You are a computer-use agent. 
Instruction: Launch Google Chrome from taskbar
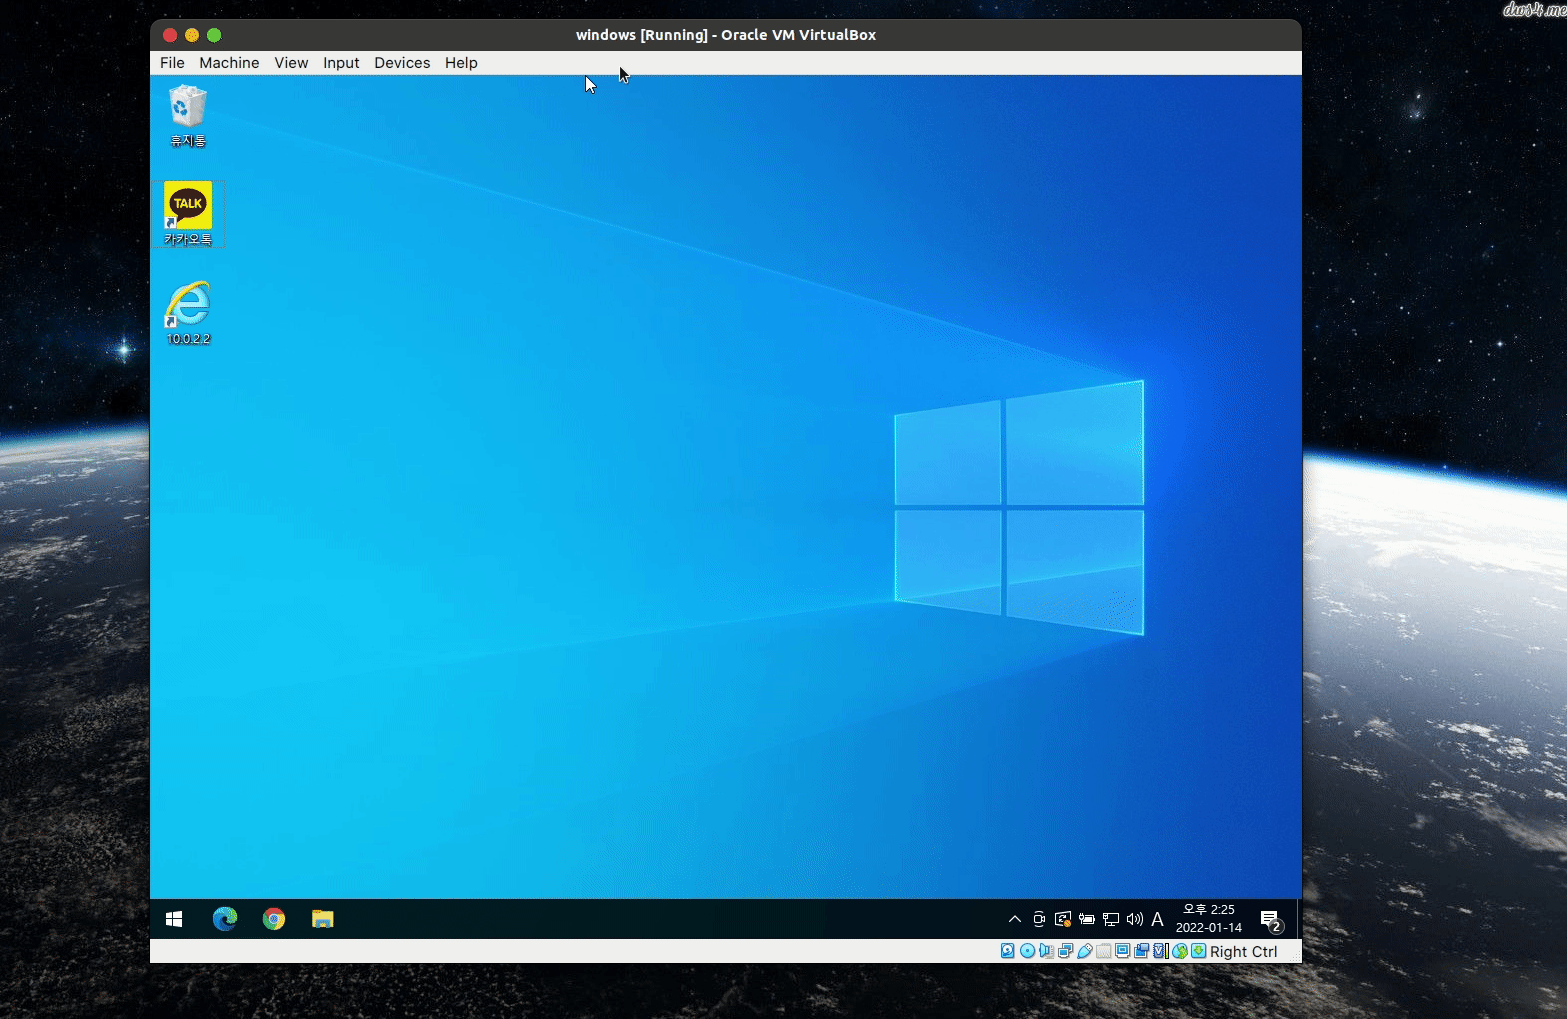coord(274,919)
